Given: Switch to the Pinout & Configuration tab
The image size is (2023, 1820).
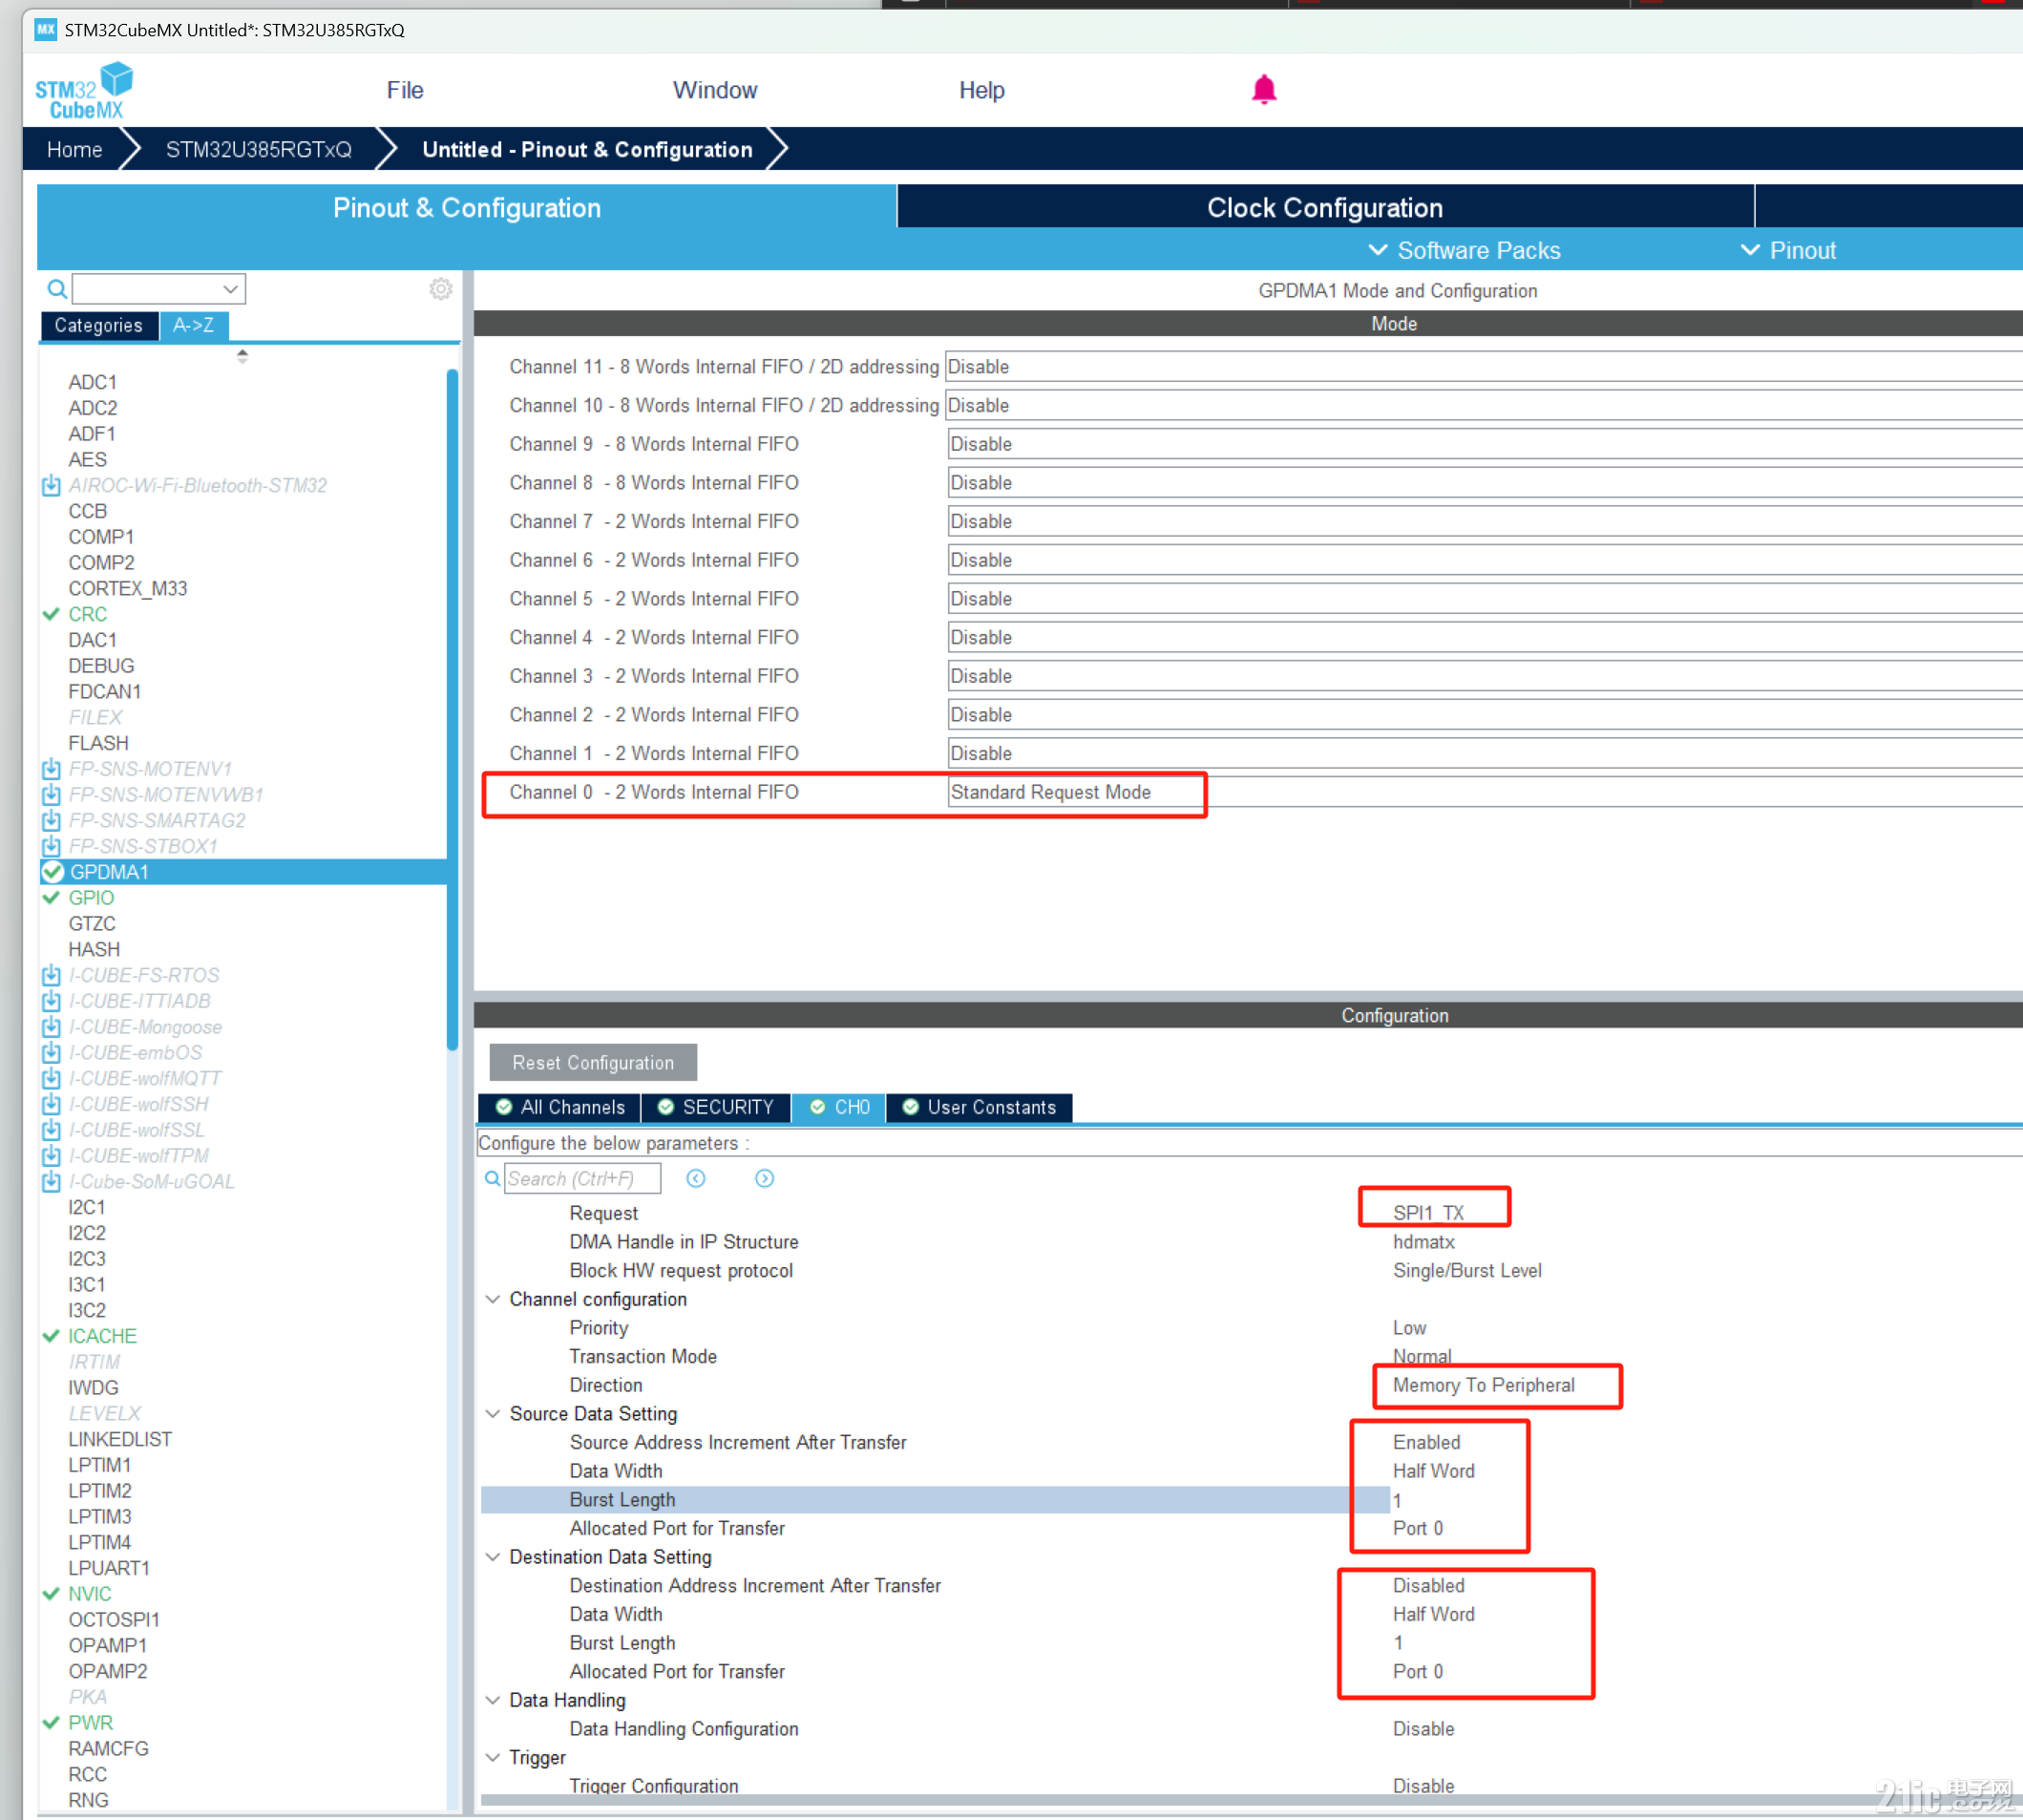Looking at the screenshot, I should pyautogui.click(x=467, y=207).
